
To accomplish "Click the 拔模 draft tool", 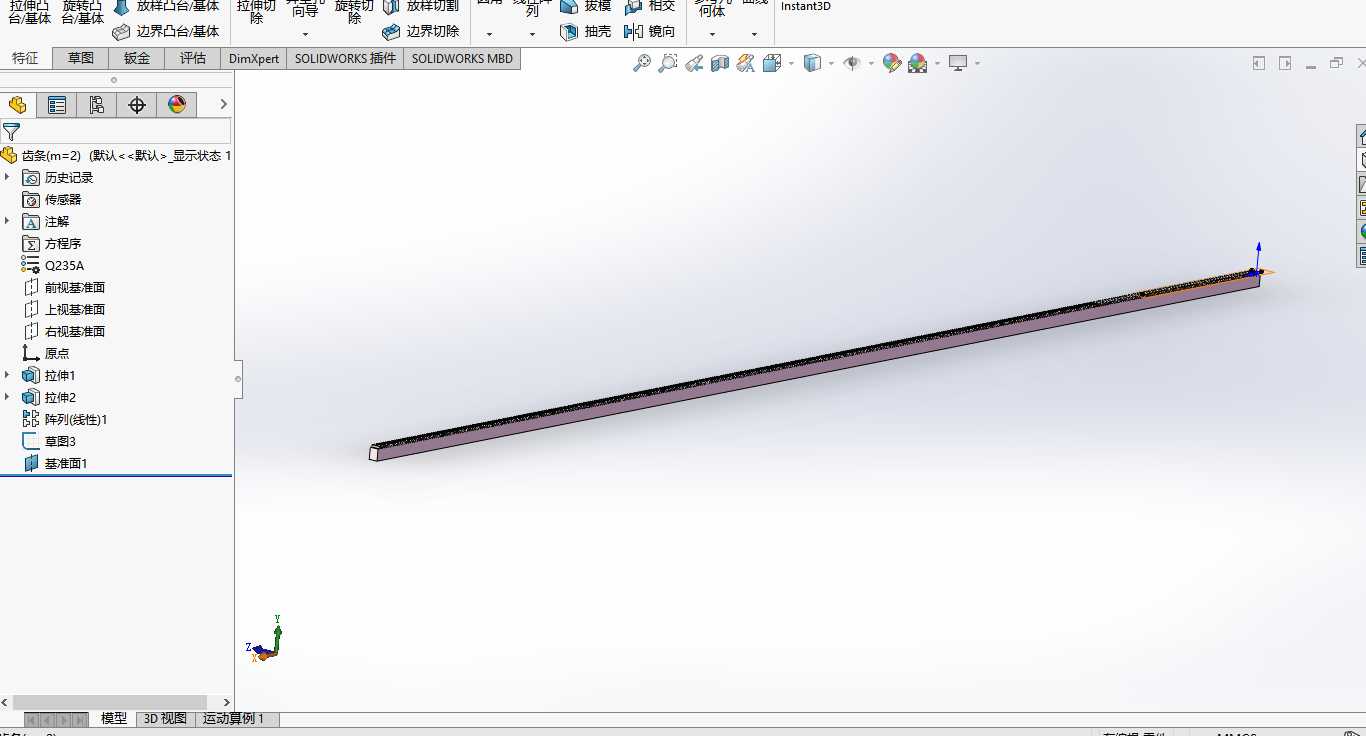I will coord(586,6).
